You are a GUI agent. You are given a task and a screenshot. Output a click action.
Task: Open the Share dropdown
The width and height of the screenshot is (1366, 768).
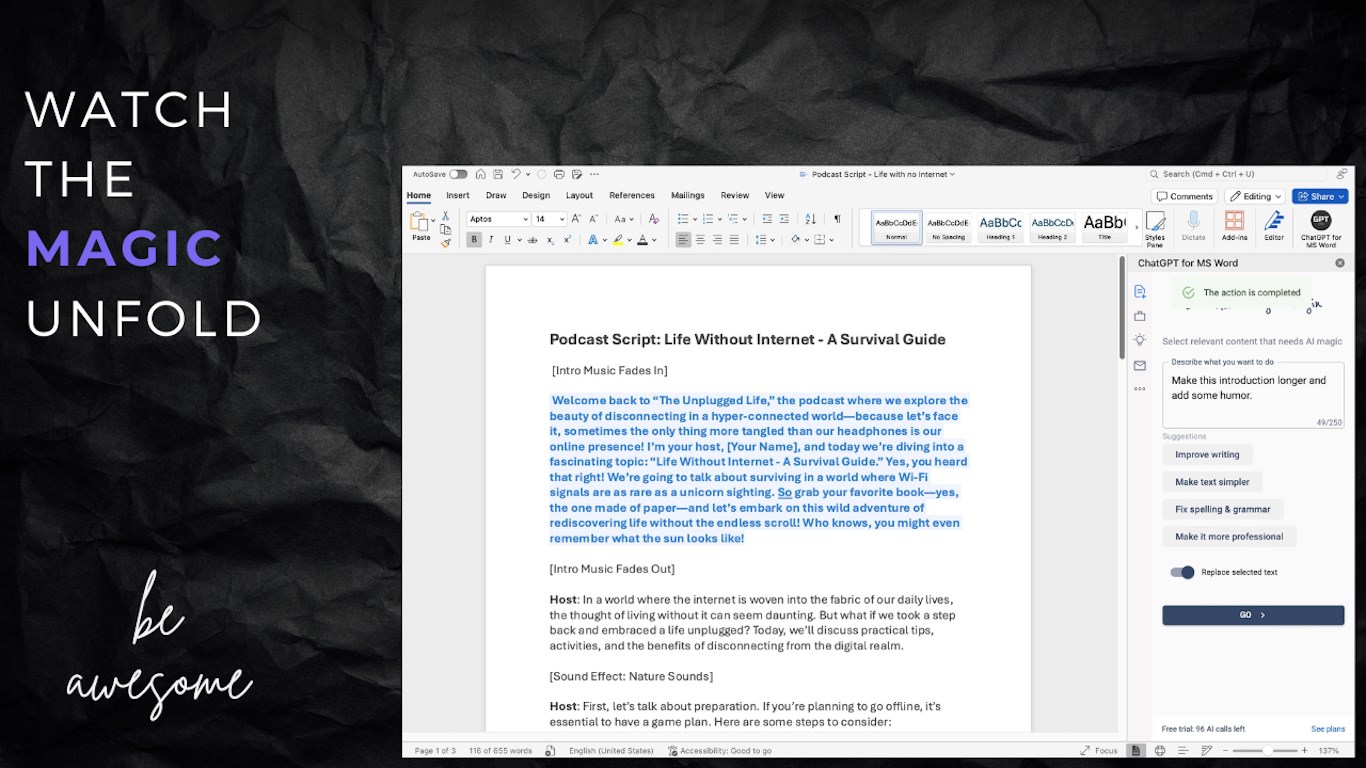coord(1320,196)
